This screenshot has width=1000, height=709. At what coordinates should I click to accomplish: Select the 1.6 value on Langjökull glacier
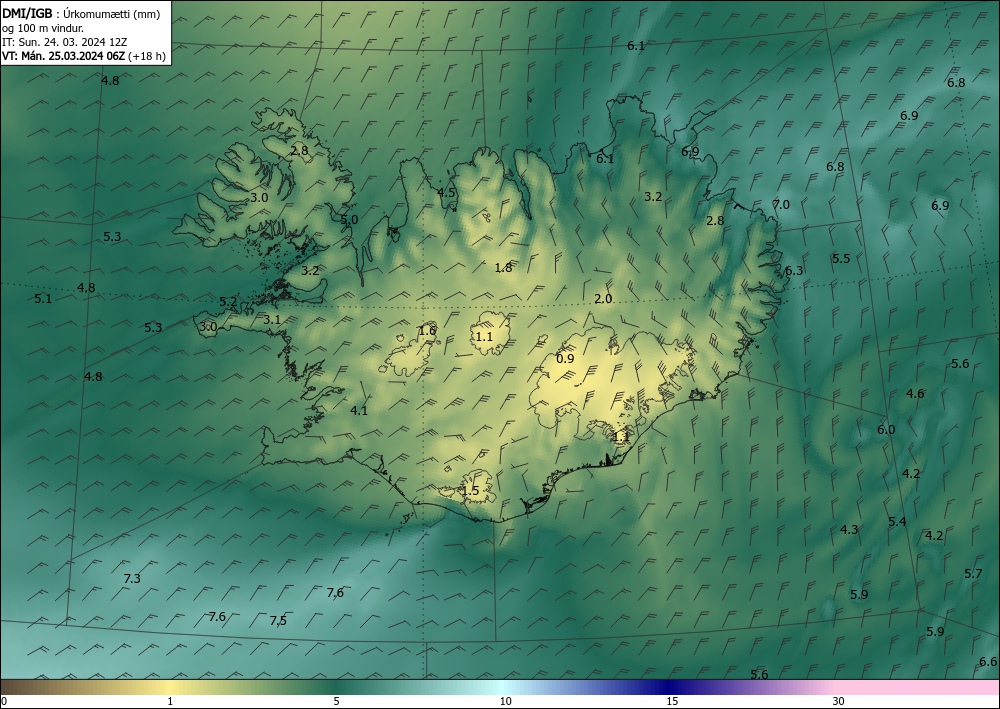427,330
